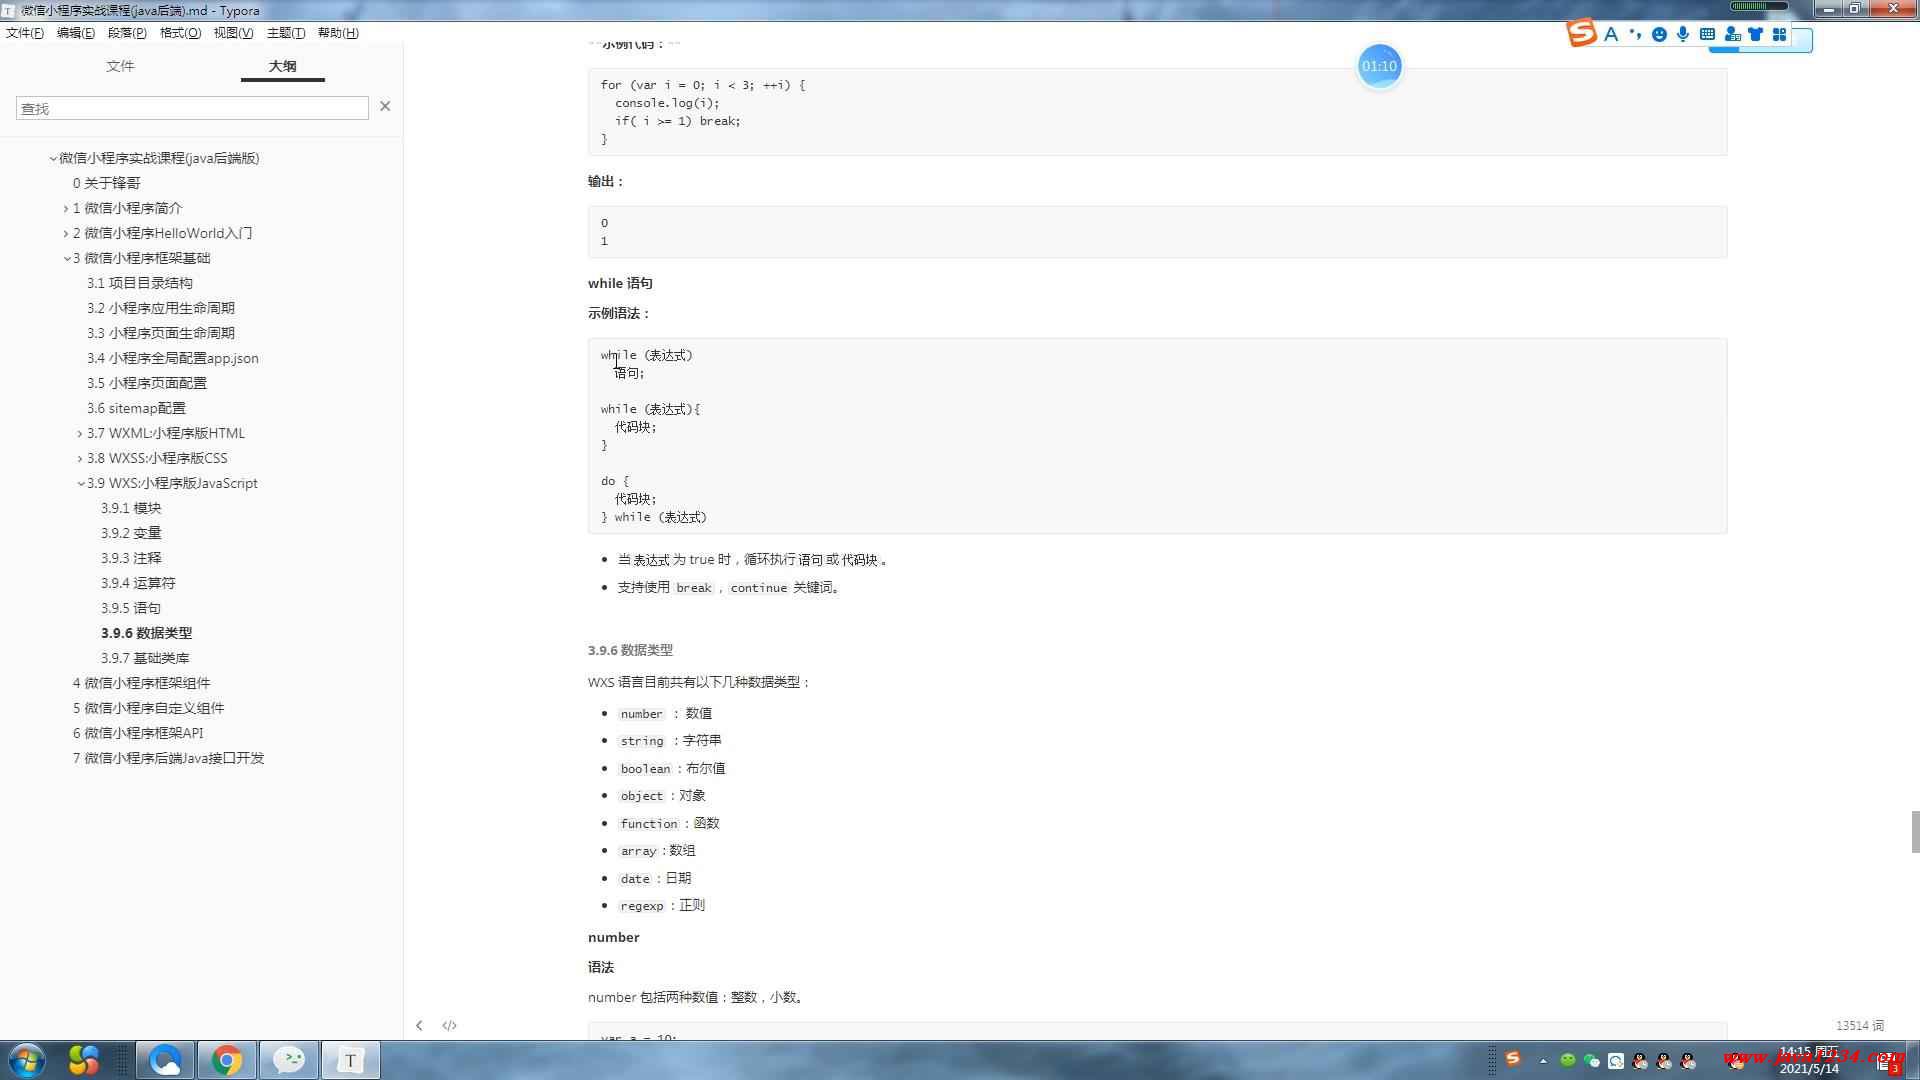1920x1080 pixels.
Task: Expand chapter 1 微信小程序简介 arrow
Action: pyautogui.click(x=66, y=208)
